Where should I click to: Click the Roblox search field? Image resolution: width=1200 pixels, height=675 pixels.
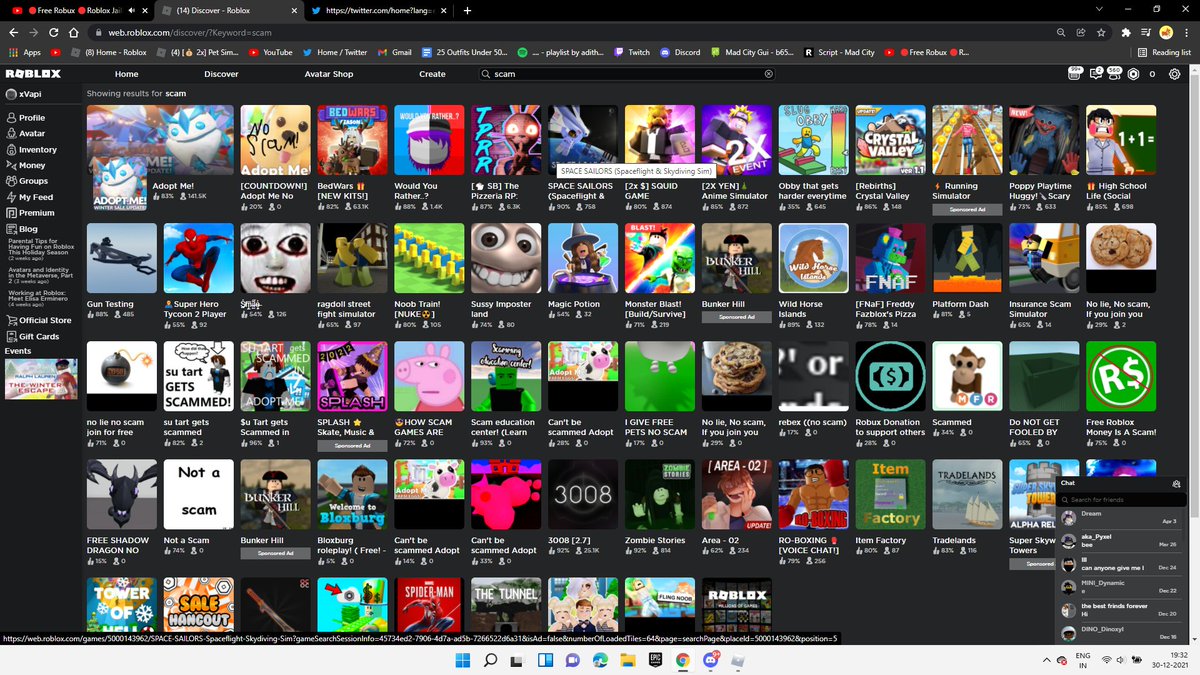coord(627,74)
